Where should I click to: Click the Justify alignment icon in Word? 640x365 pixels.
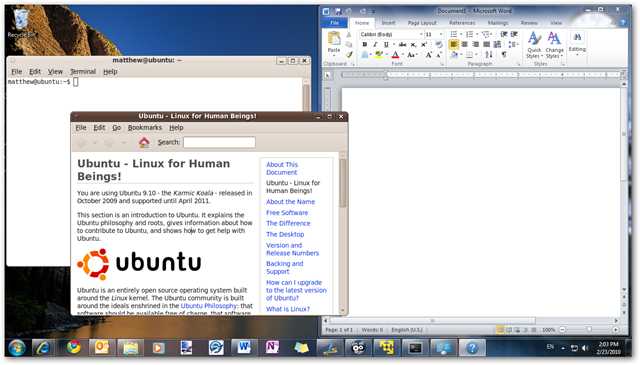click(486, 45)
